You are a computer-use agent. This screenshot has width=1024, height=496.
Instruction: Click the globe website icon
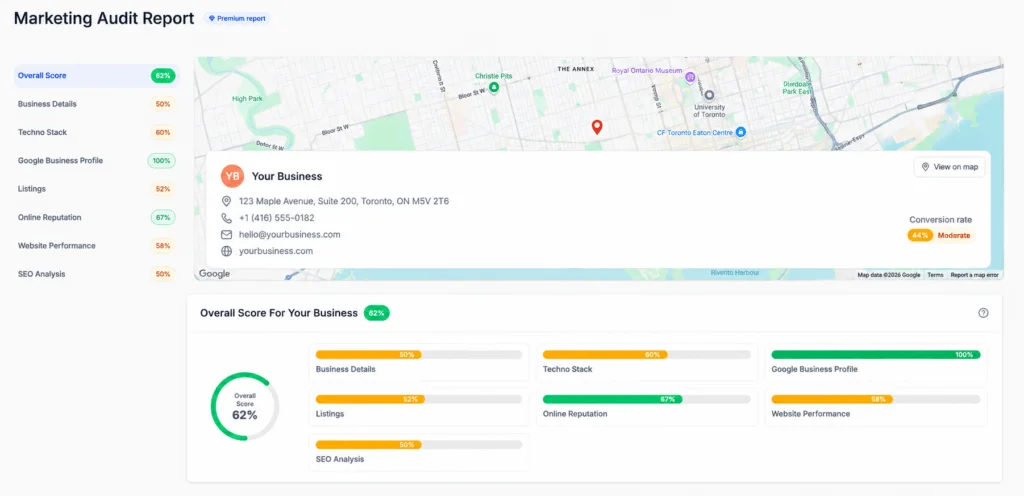tap(227, 251)
